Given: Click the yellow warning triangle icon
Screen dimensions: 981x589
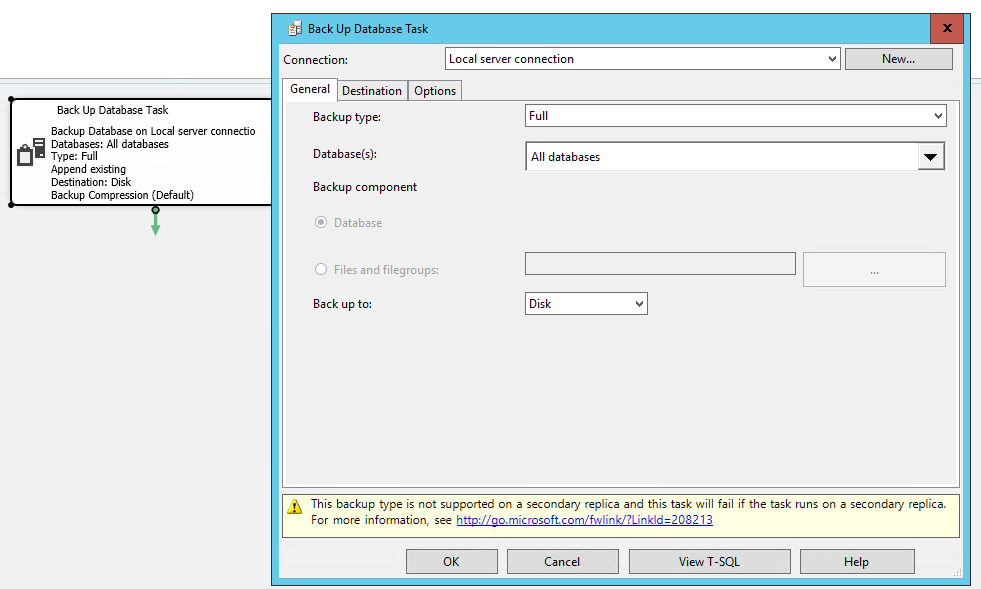Looking at the screenshot, I should click(296, 506).
